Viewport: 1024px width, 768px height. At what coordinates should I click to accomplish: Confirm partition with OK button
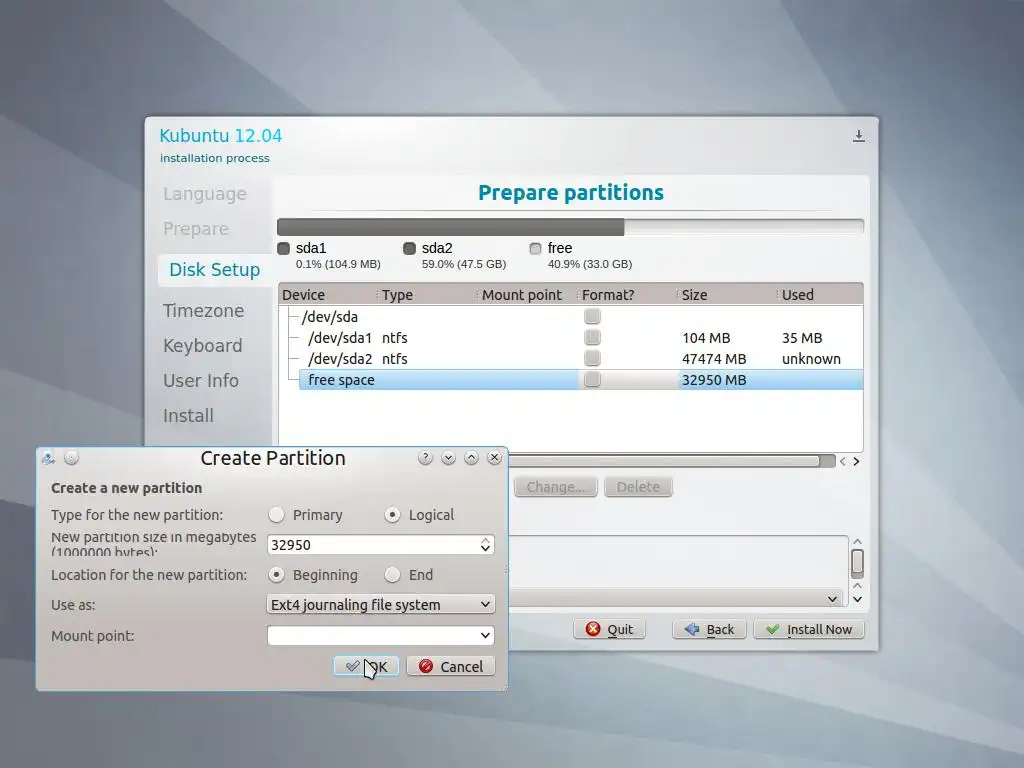pyautogui.click(x=366, y=666)
